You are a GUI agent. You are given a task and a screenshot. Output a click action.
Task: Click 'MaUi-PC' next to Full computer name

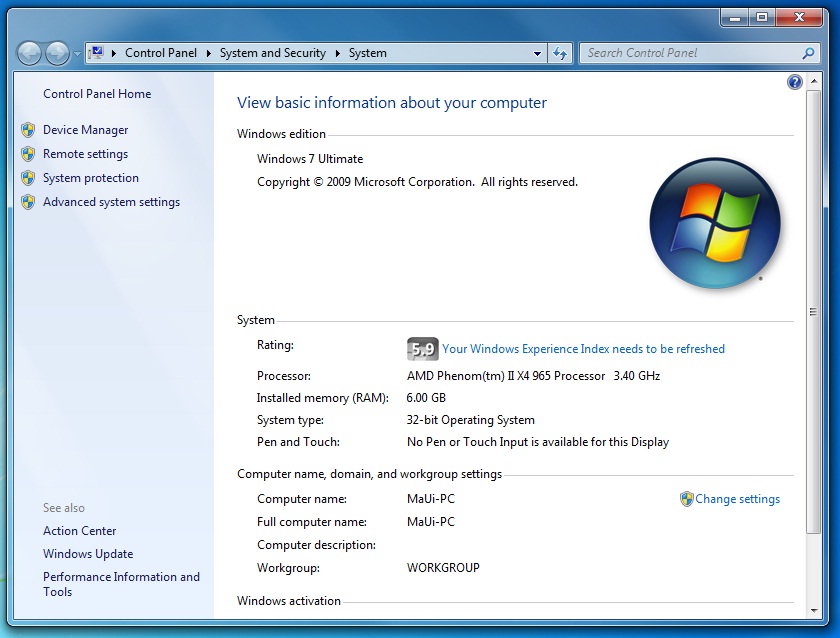click(431, 522)
